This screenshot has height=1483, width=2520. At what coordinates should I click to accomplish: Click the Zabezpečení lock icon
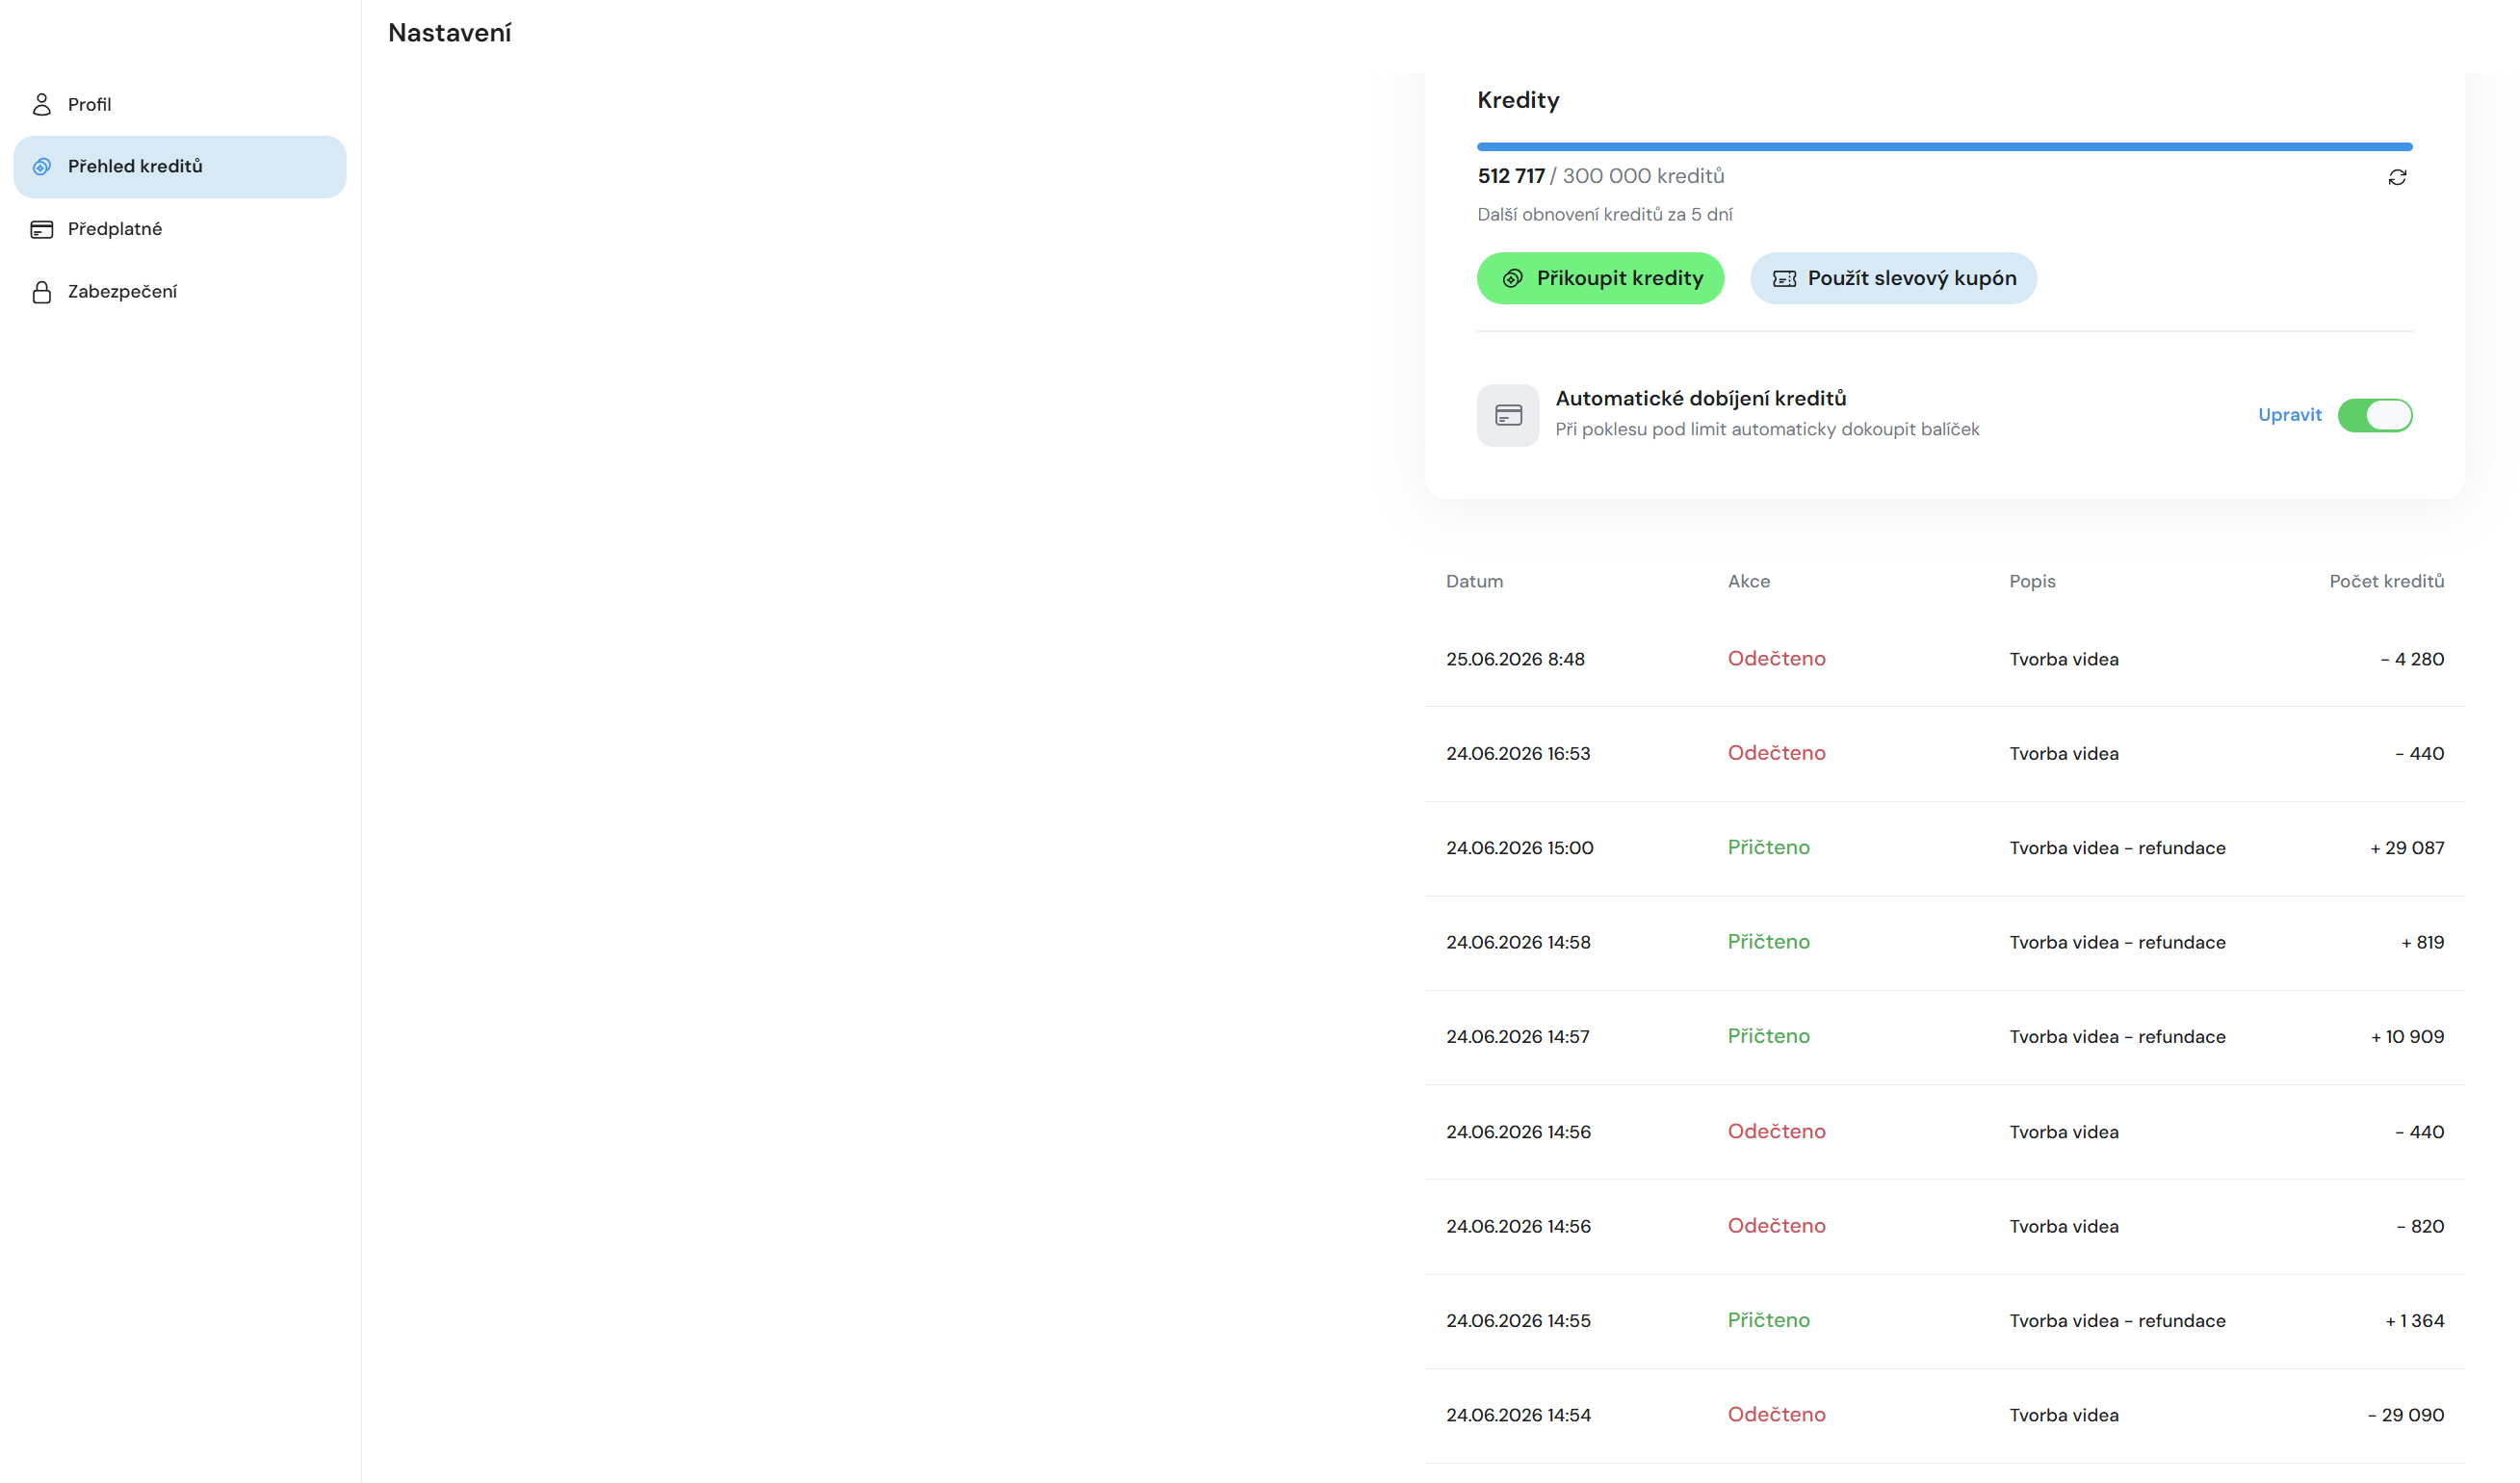[x=41, y=292]
